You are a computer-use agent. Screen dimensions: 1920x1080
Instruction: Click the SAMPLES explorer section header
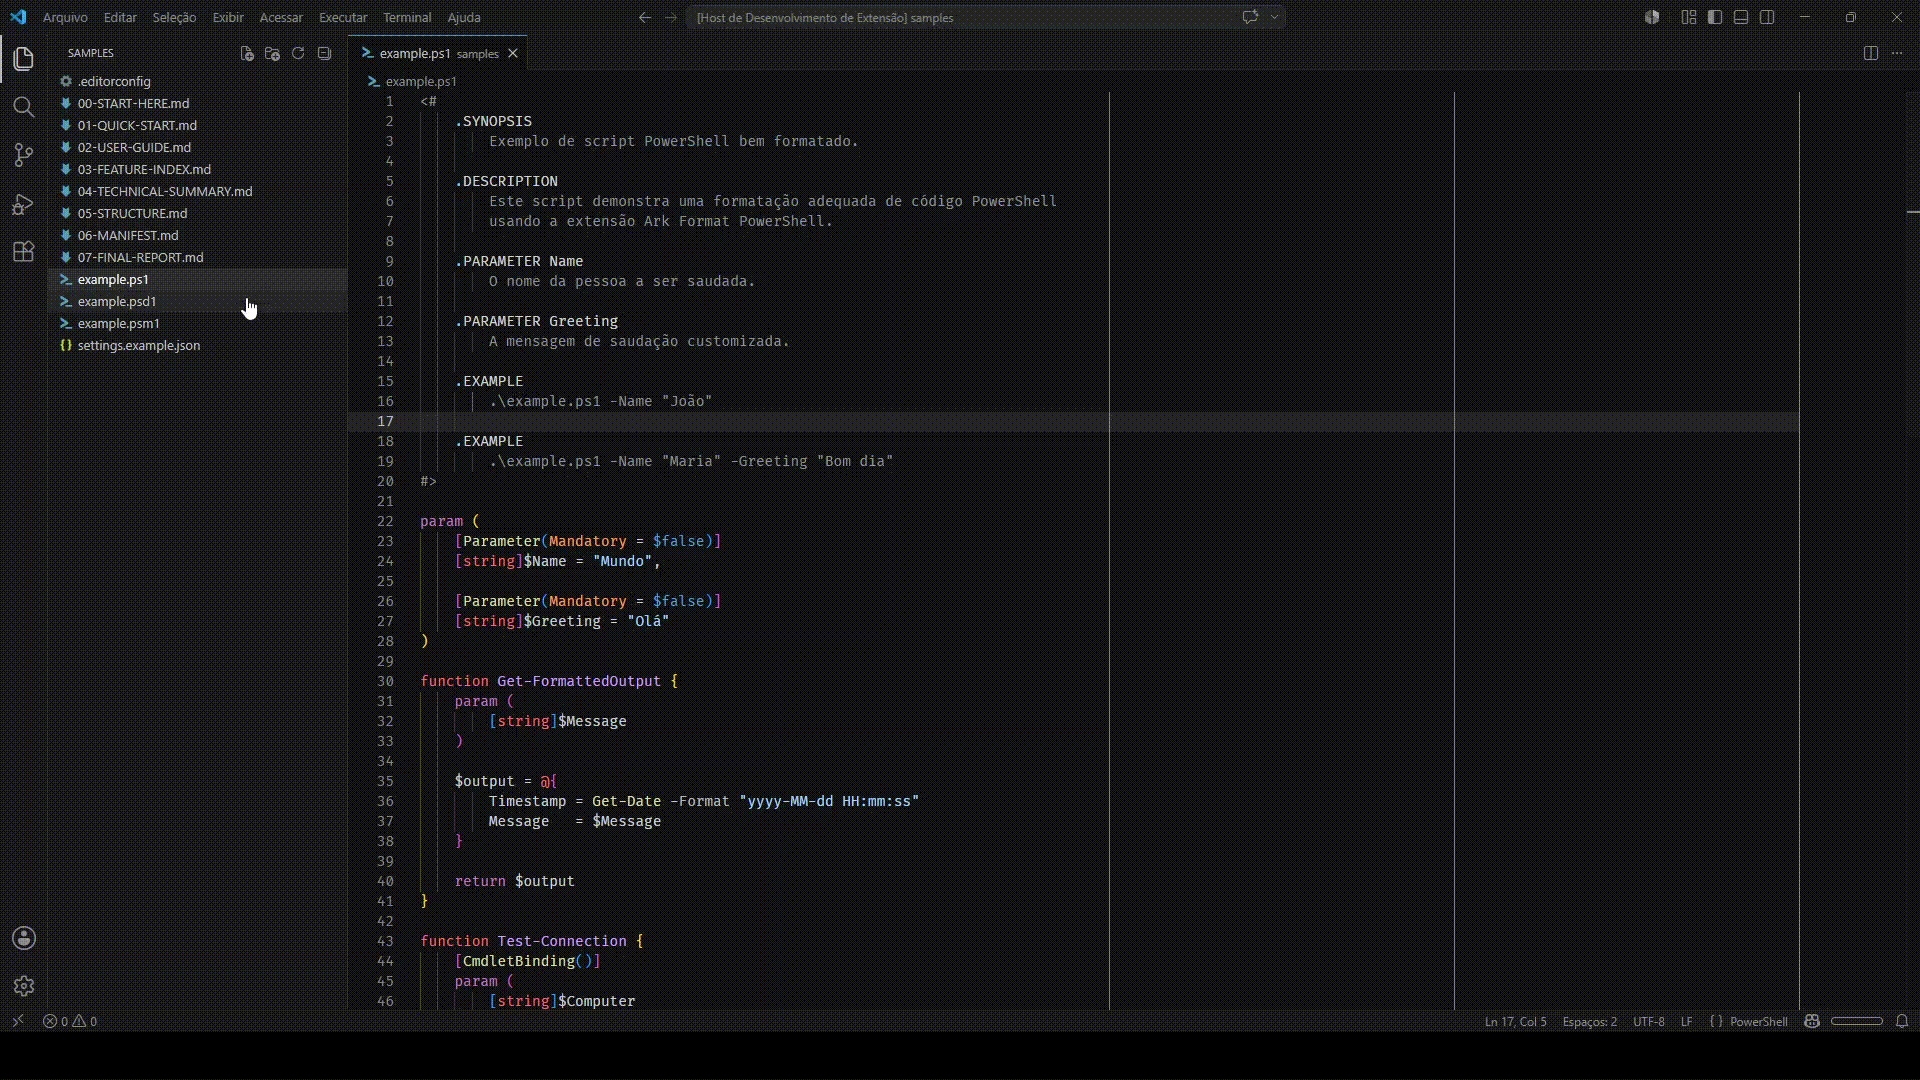pos(91,53)
